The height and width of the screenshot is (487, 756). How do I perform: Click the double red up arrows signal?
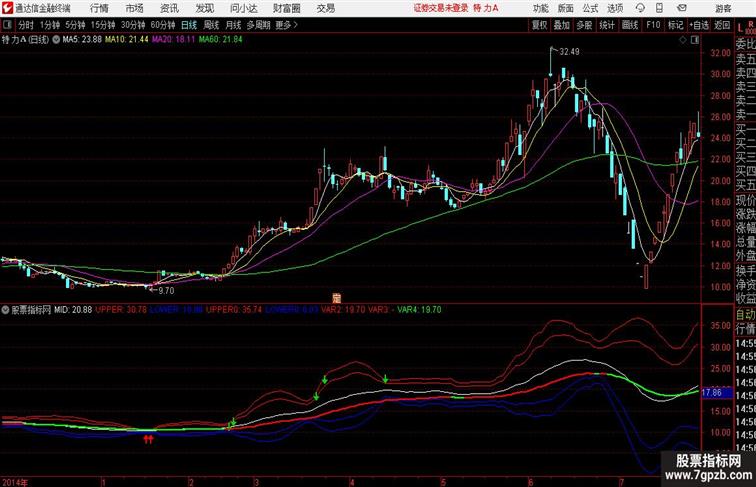point(148,439)
